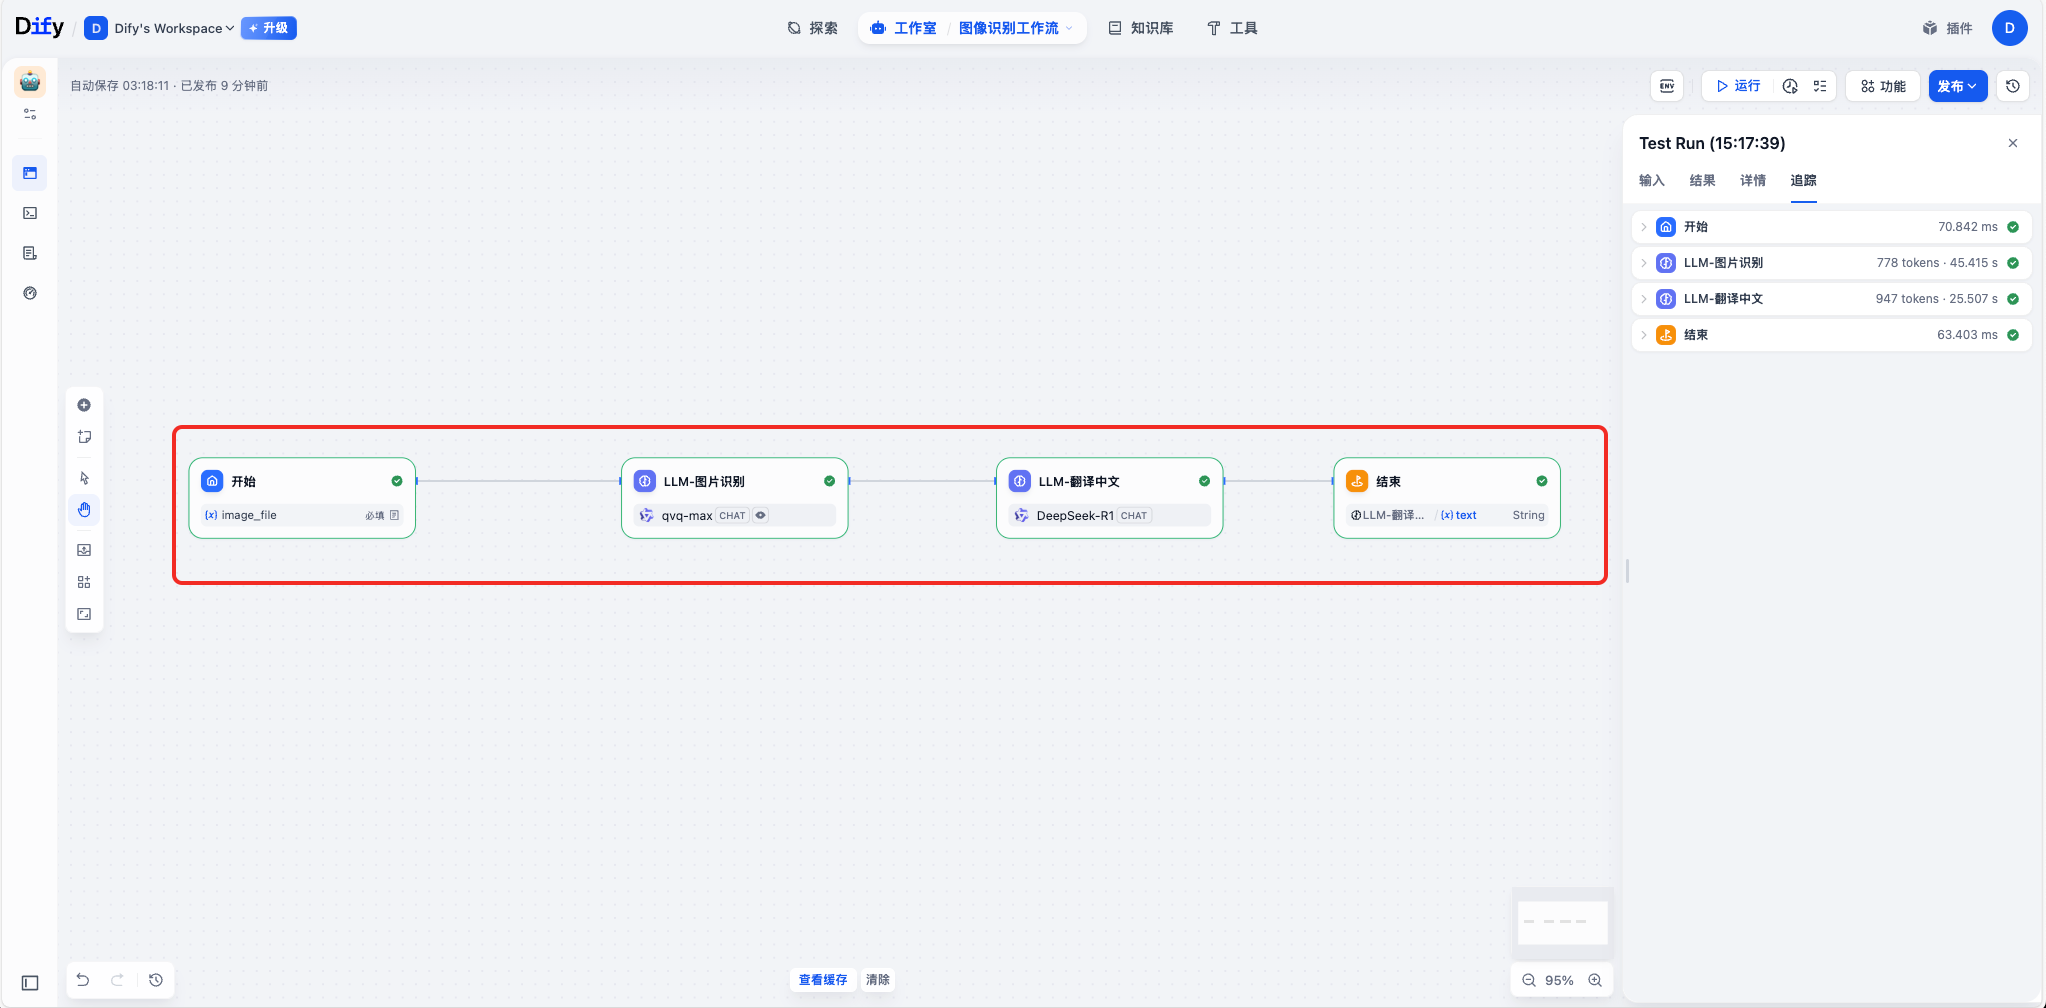Expand the LLM-翻译中文 trace row
Screen dimensions: 2046x1008
(x=1643, y=299)
